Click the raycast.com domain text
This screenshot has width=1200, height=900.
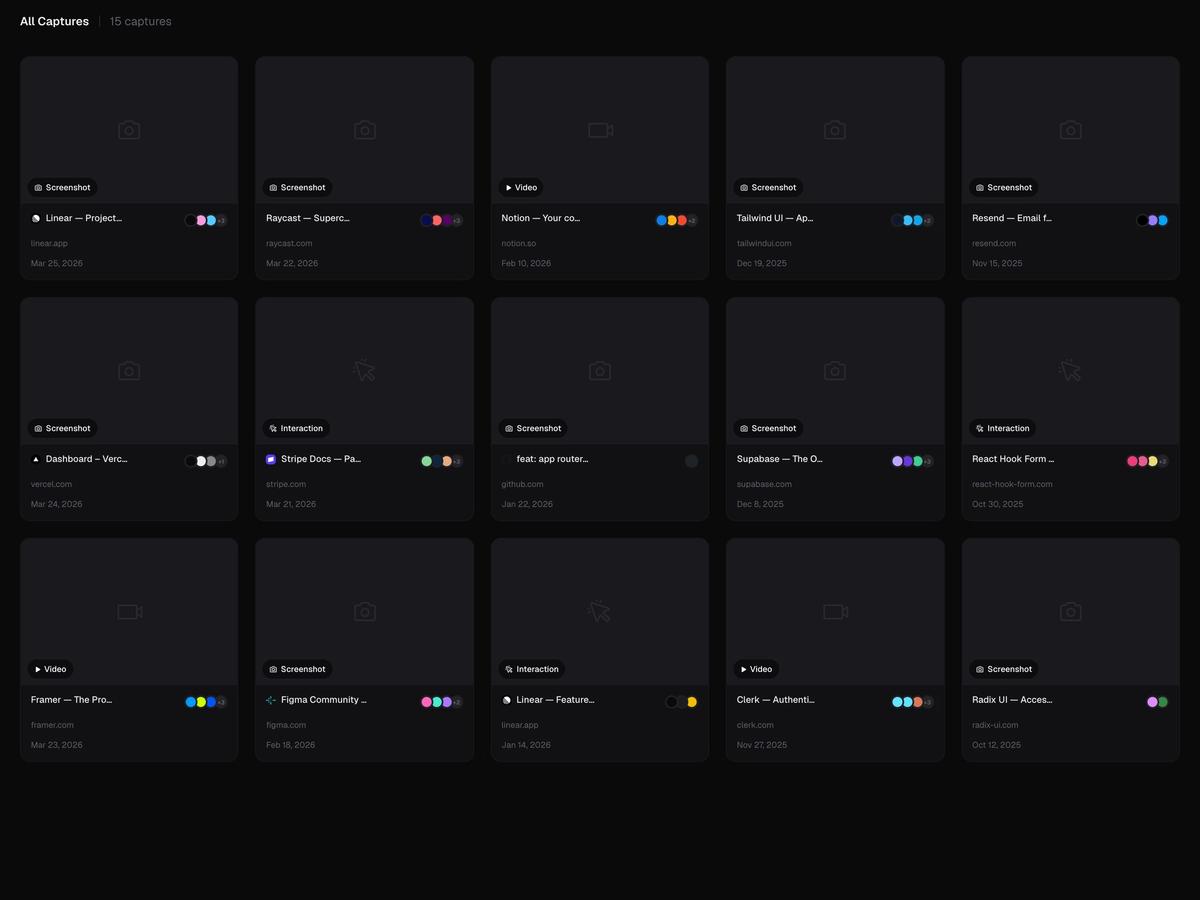[289, 243]
